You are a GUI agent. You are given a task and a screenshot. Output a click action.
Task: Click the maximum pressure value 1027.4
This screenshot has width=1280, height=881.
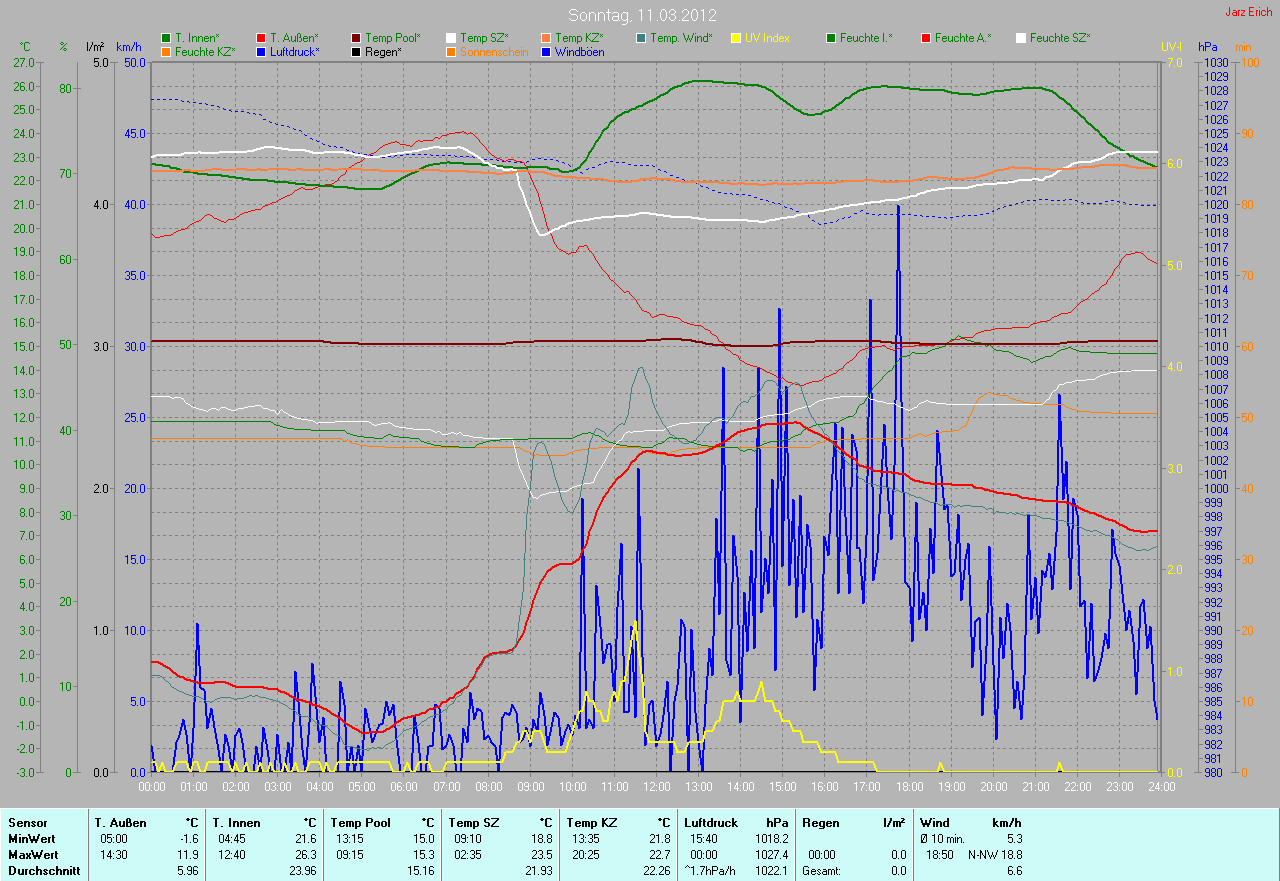pos(771,855)
